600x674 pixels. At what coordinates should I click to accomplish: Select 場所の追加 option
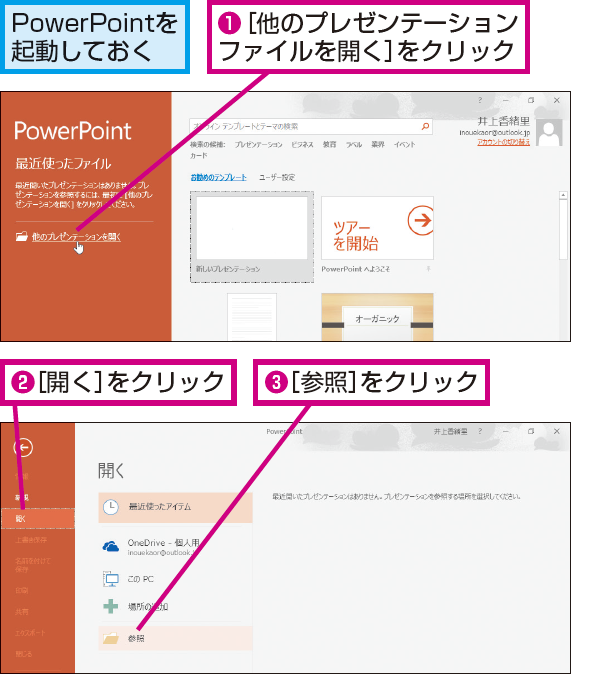175,607
